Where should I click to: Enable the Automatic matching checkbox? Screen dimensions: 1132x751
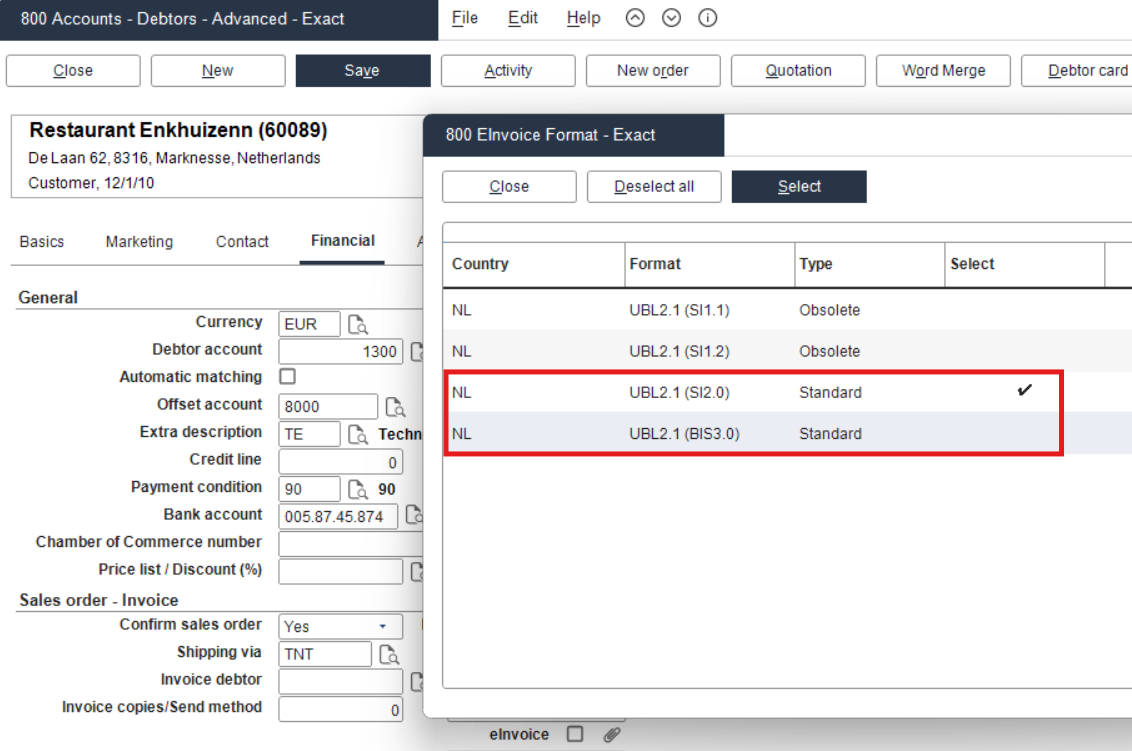tap(288, 377)
